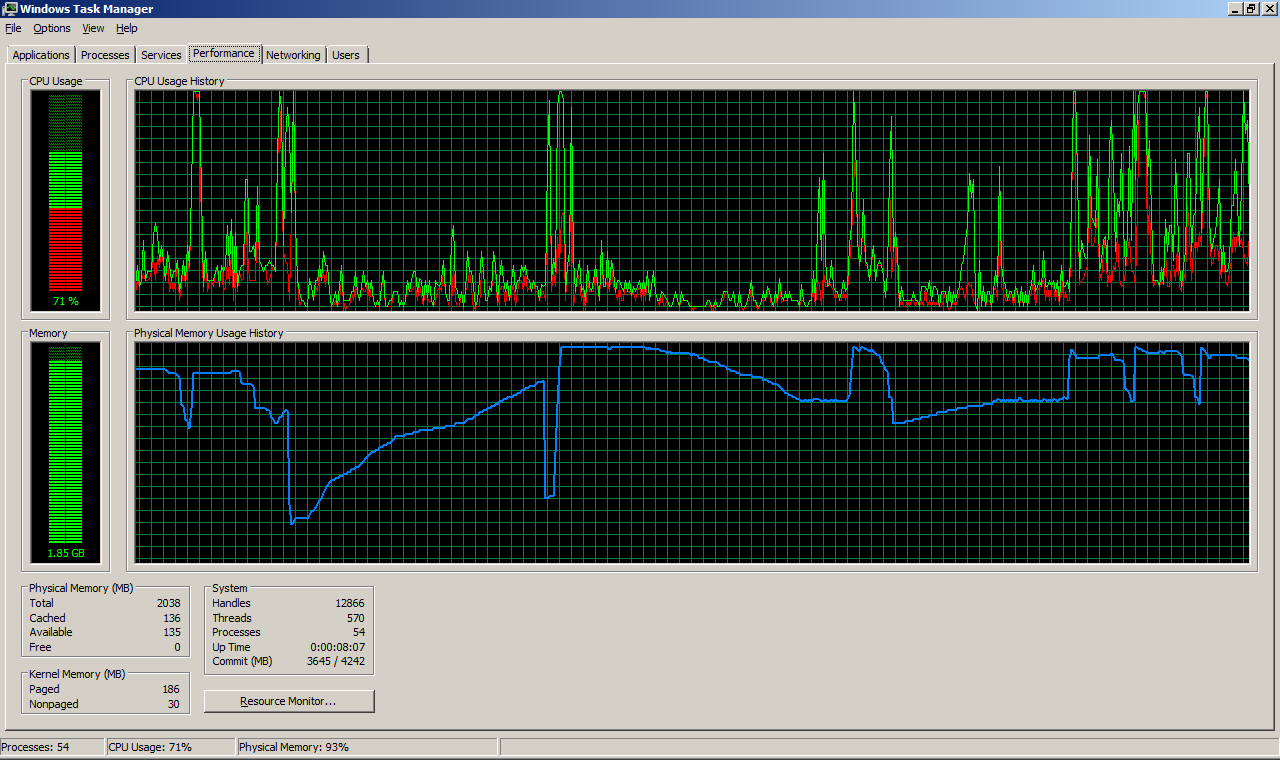Switch to the Processes tab
1280x760 pixels.
pos(105,55)
